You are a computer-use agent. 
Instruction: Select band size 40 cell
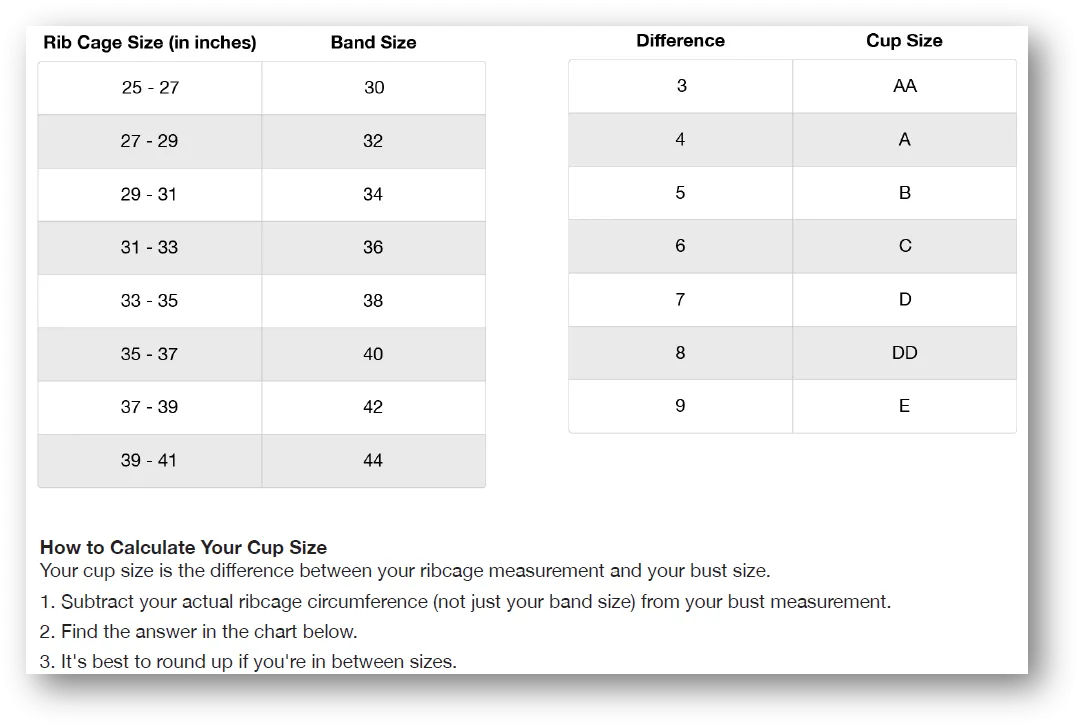tap(373, 354)
